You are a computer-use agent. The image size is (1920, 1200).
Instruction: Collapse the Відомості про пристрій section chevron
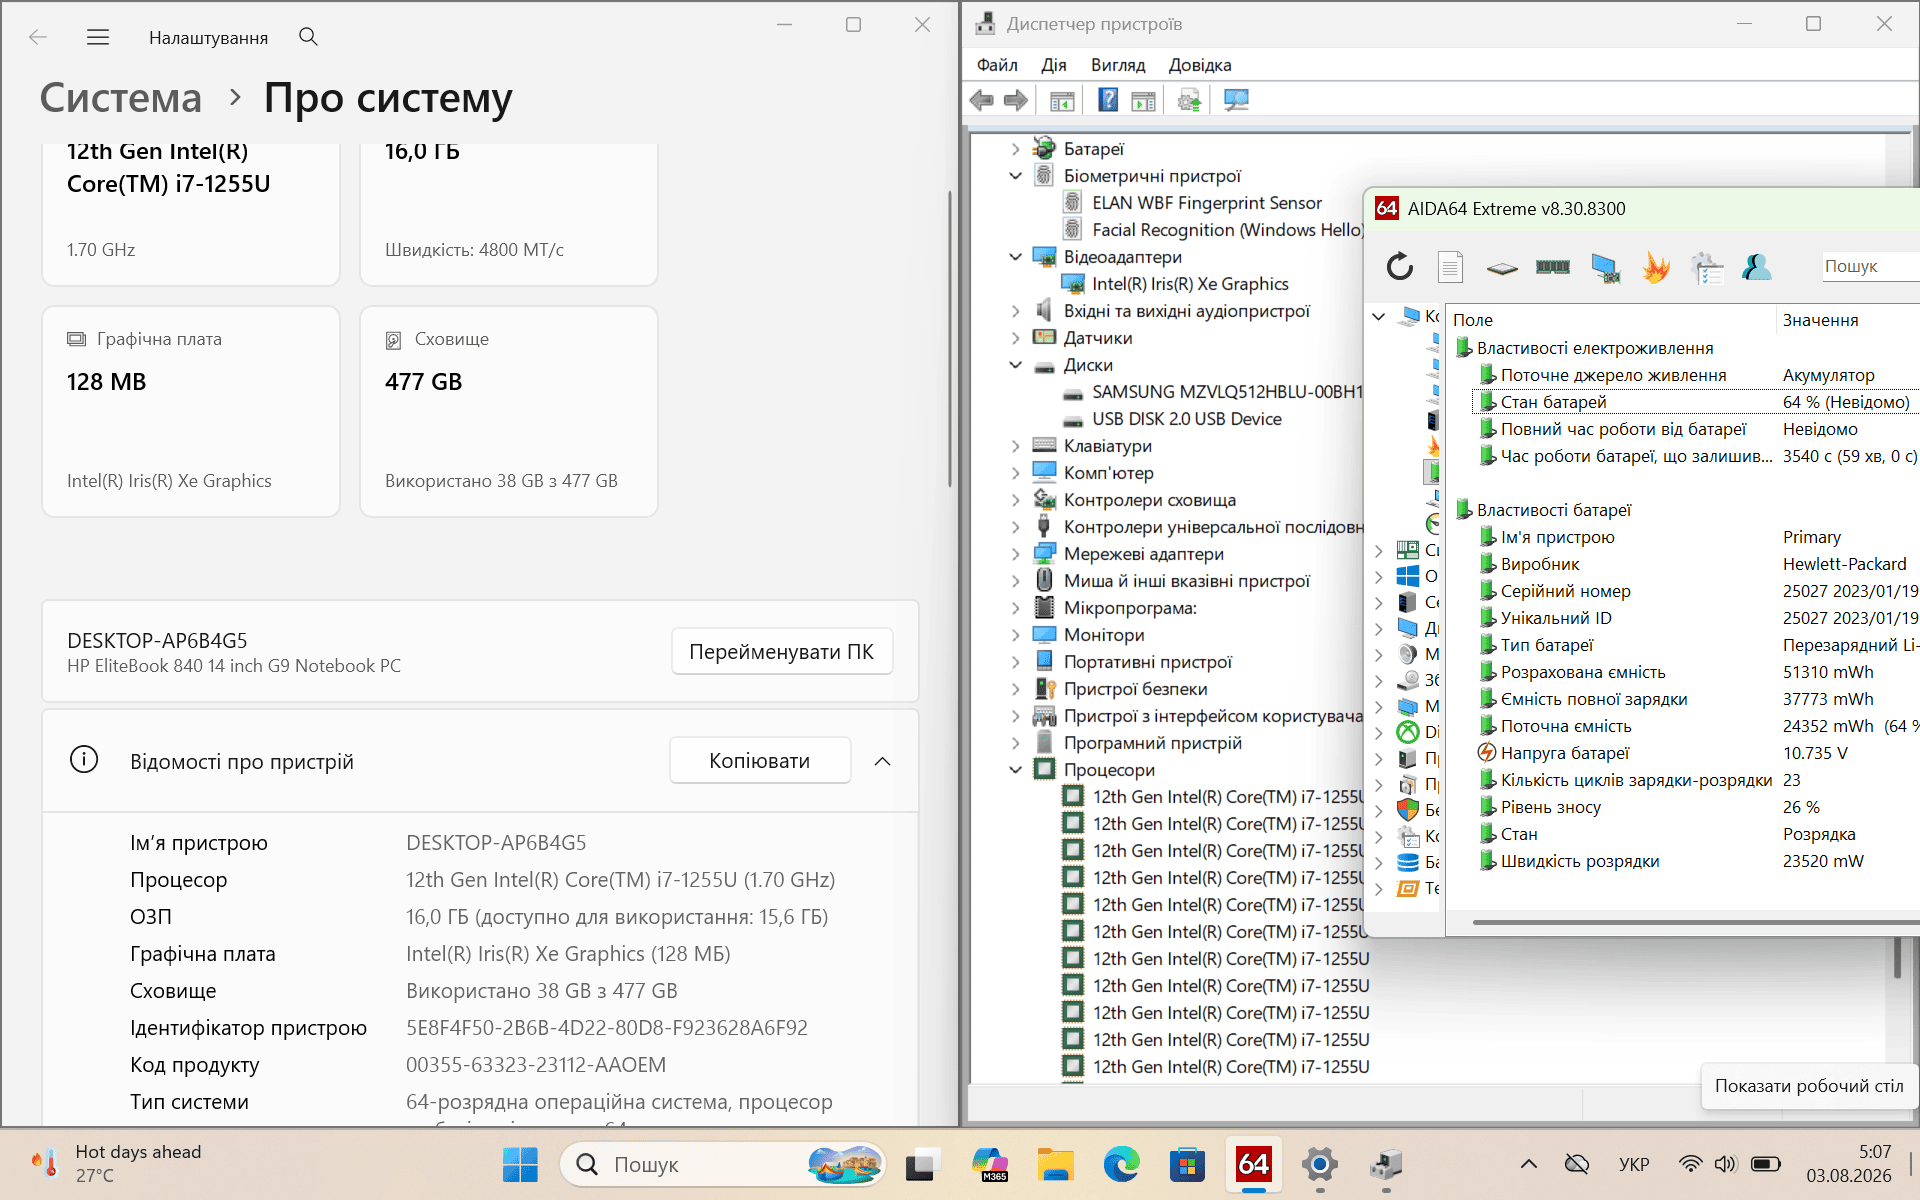(882, 761)
